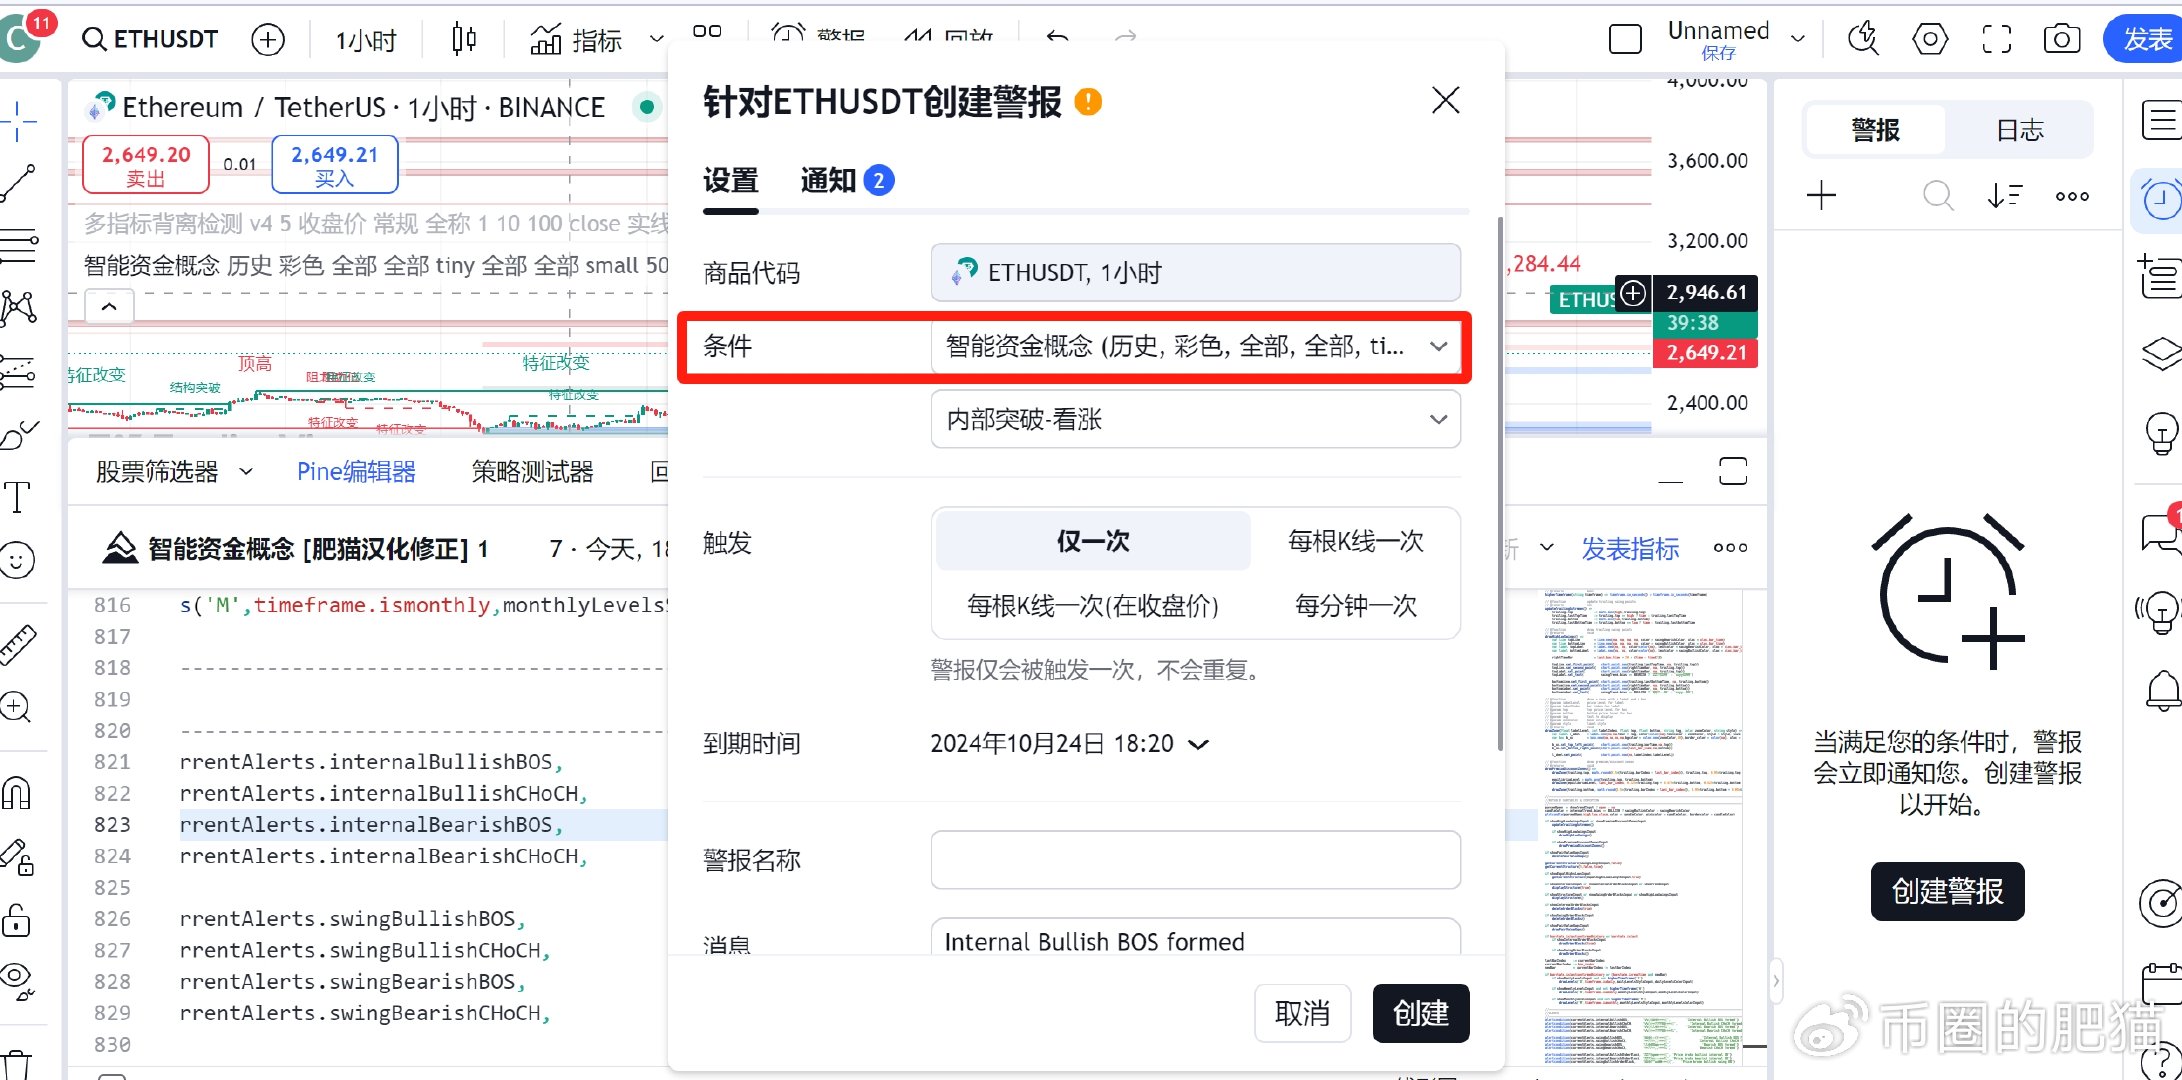
Task: Click 创建 to create the alert
Action: [x=1421, y=1013]
